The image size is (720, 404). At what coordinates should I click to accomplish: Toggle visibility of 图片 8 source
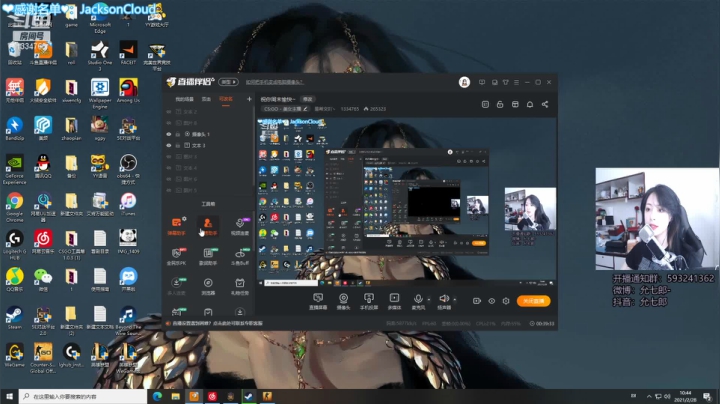coord(169,123)
